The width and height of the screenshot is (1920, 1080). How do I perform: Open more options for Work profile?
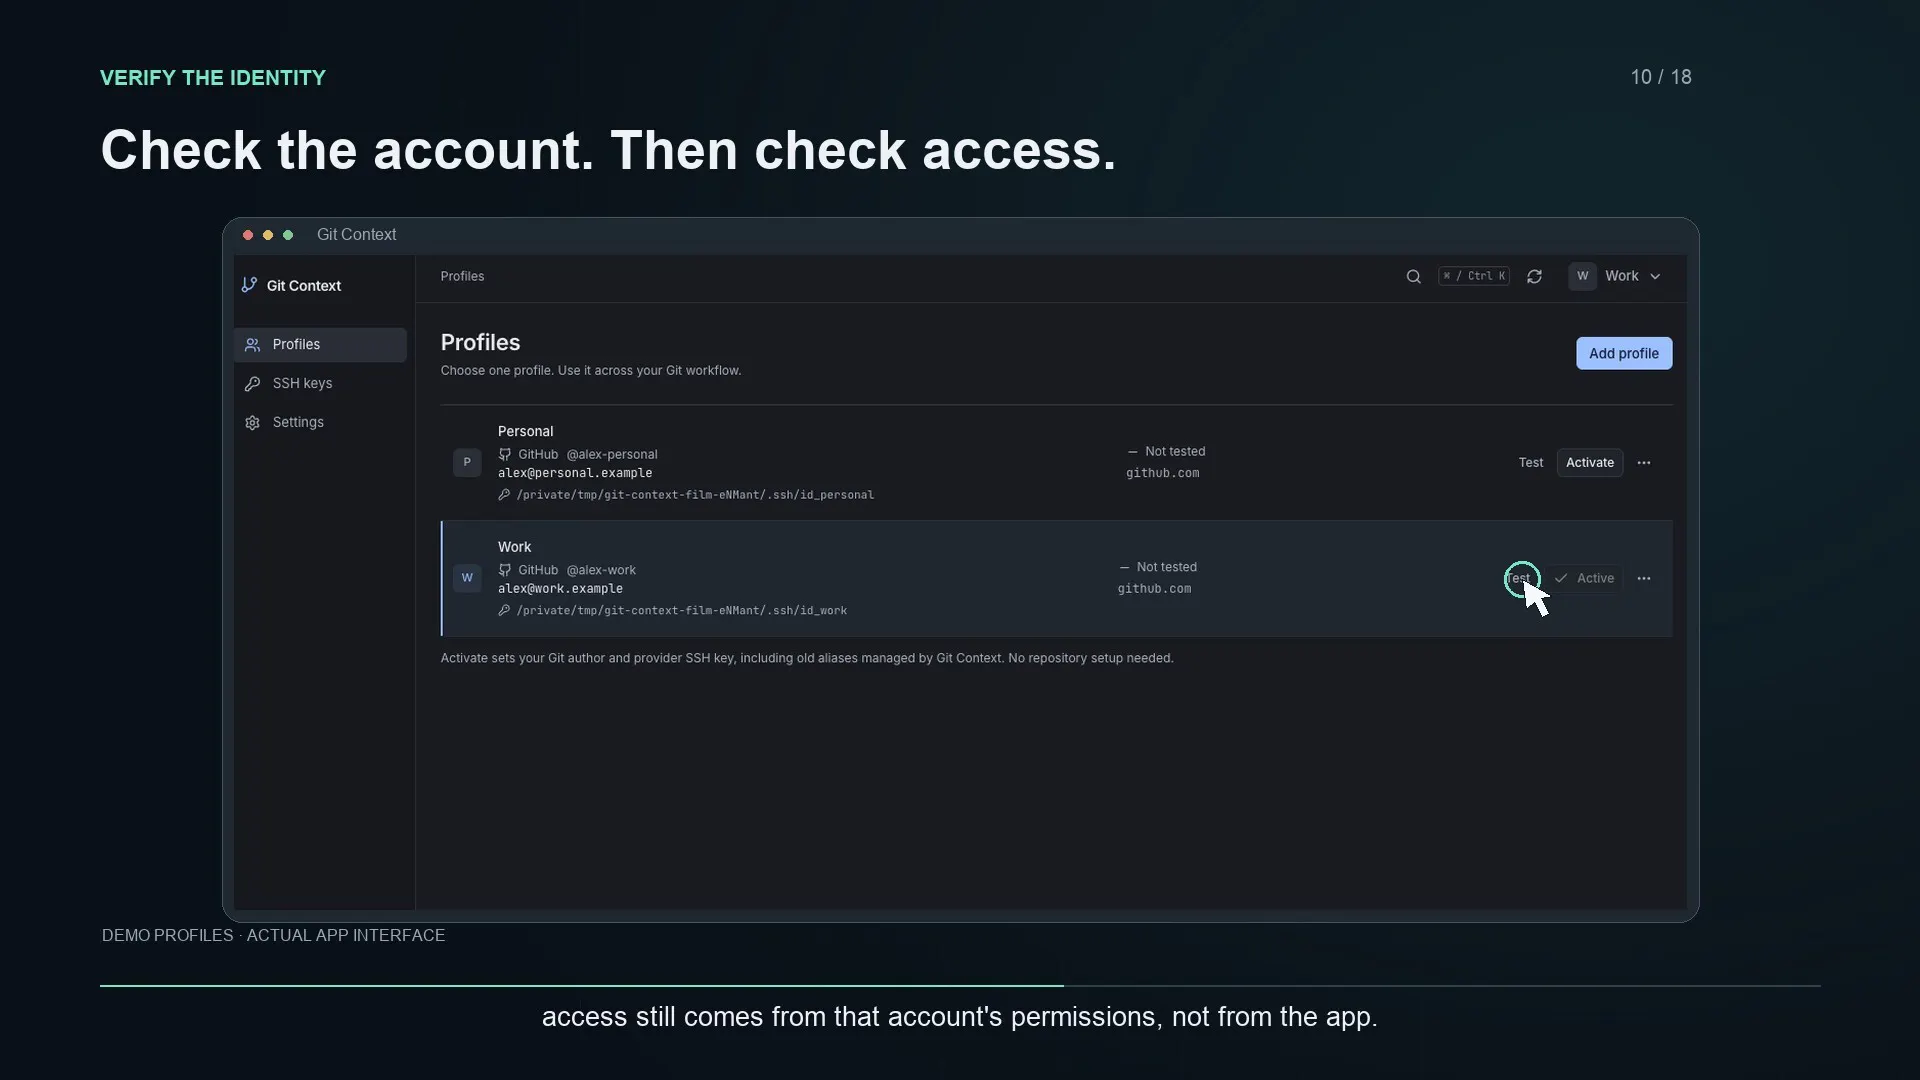1644,578
